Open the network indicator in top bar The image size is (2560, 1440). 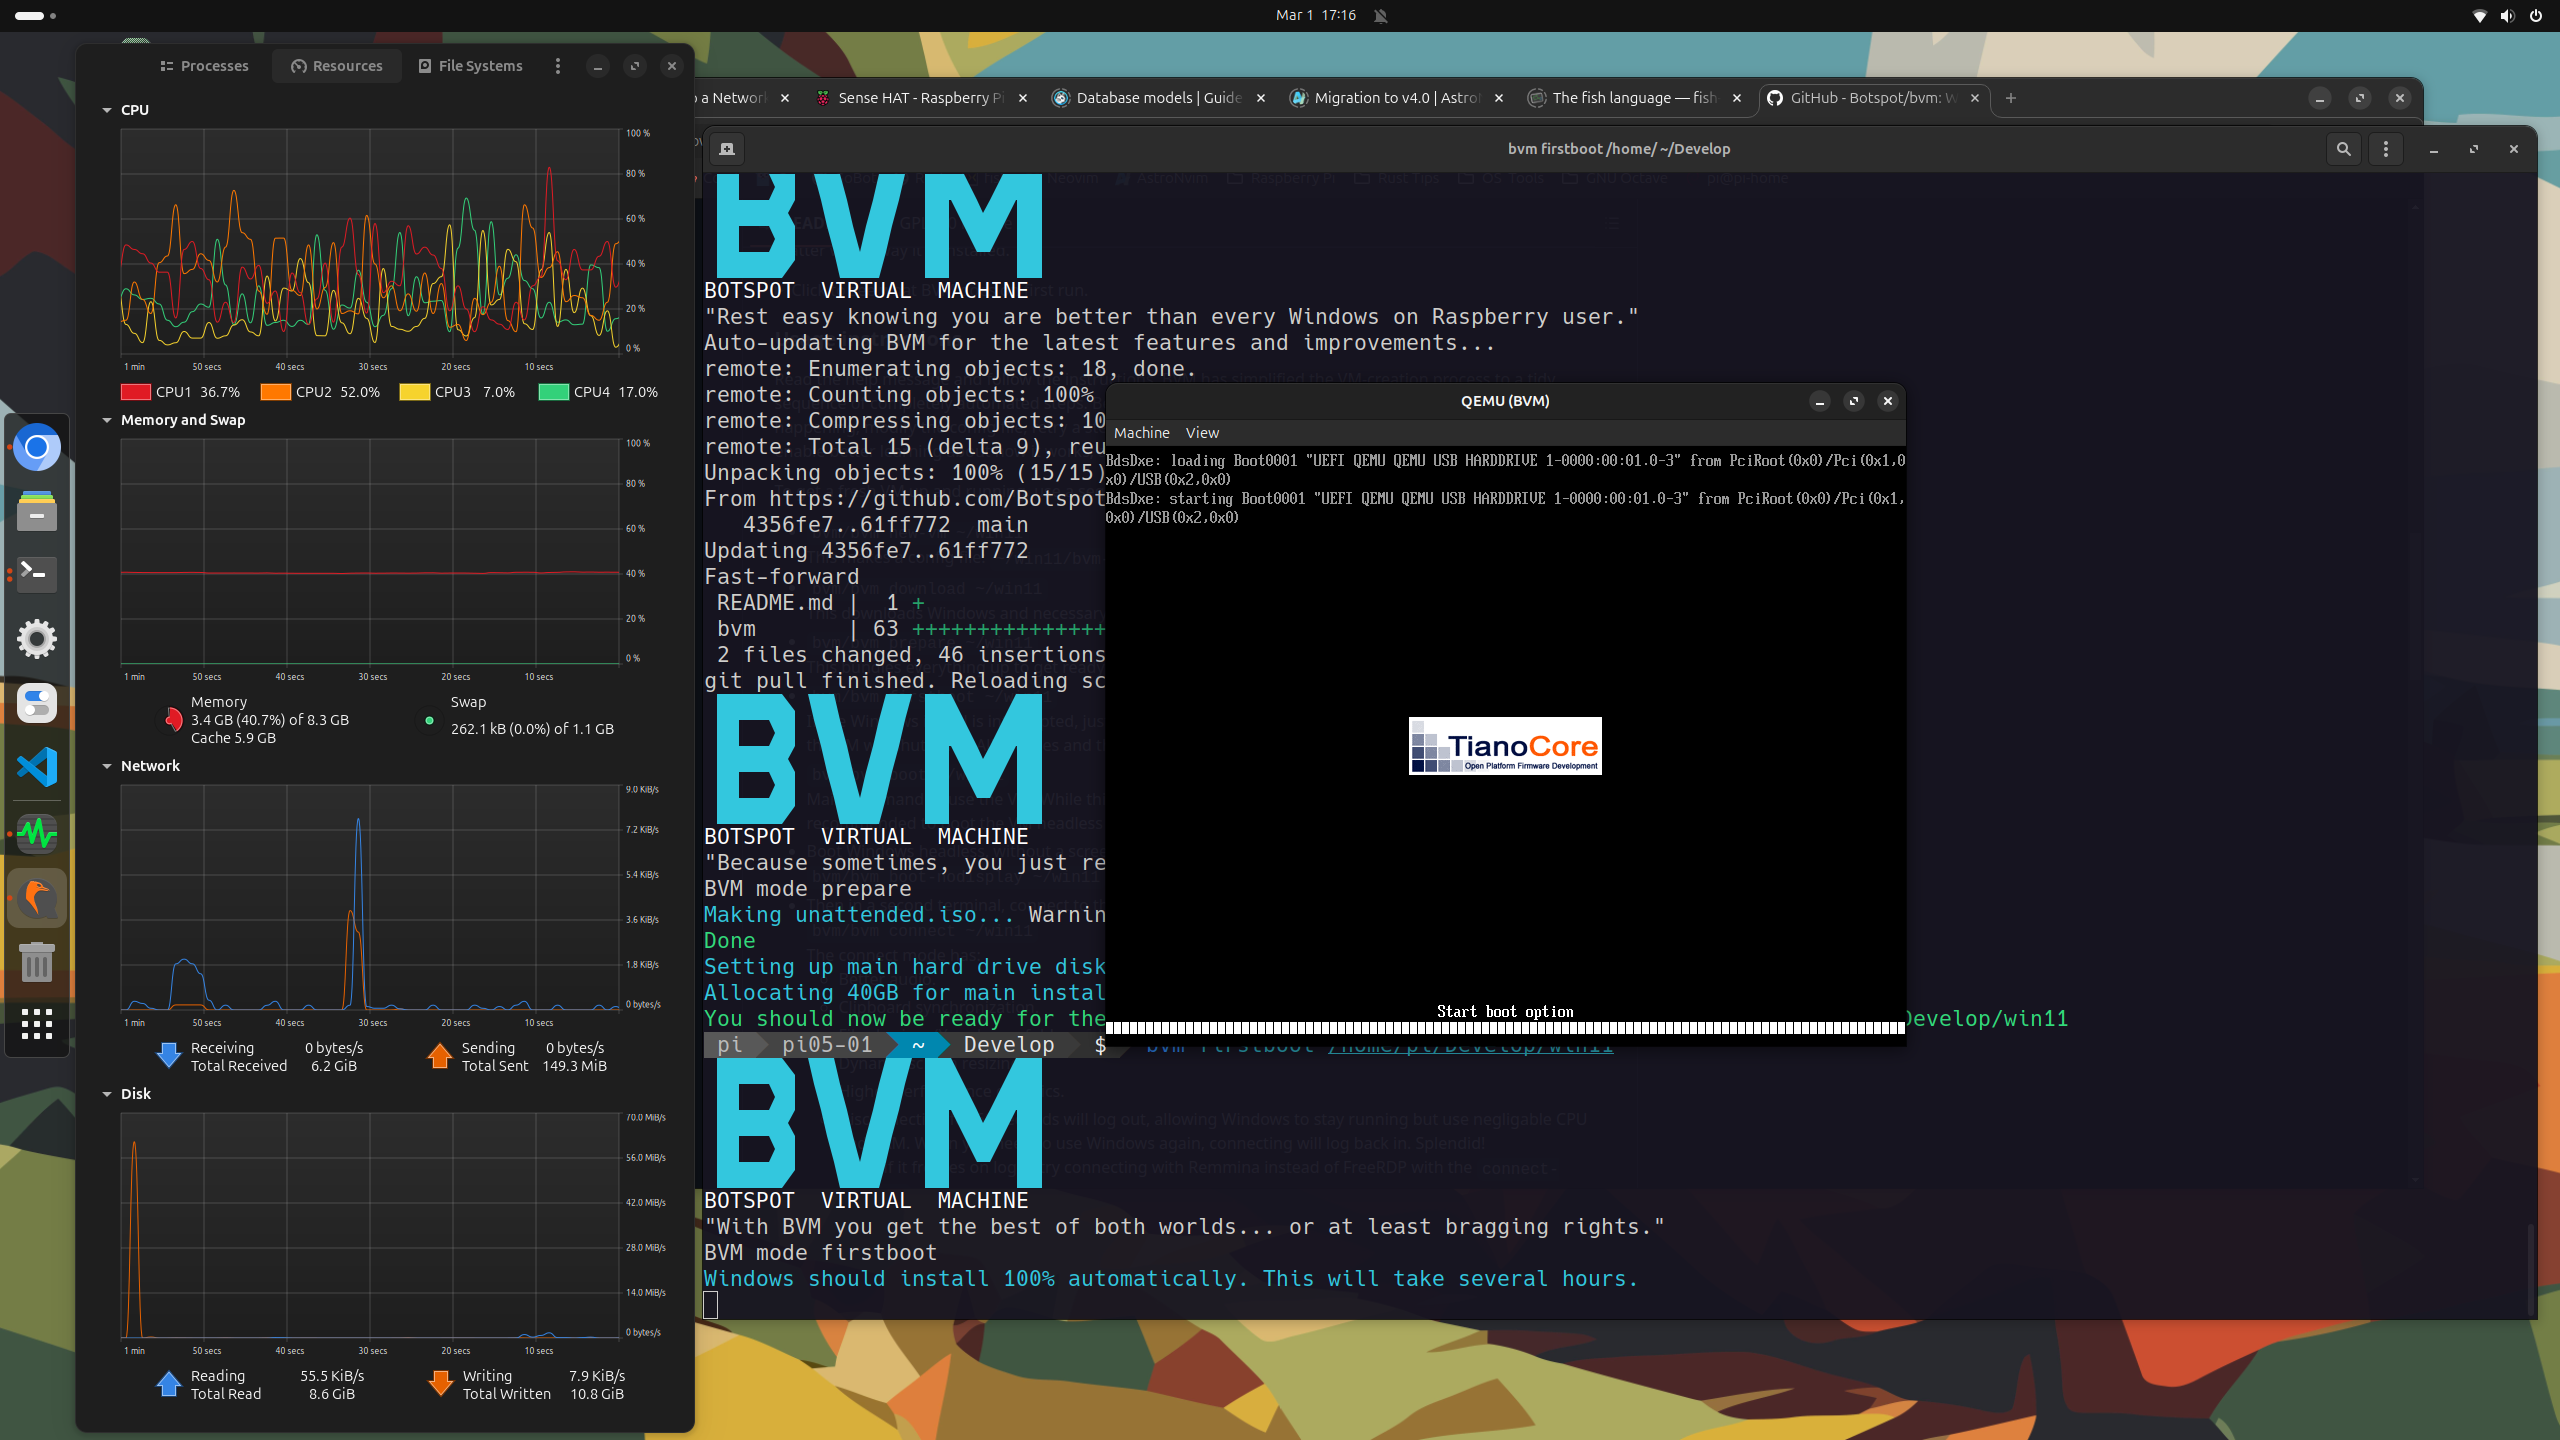coord(2479,15)
